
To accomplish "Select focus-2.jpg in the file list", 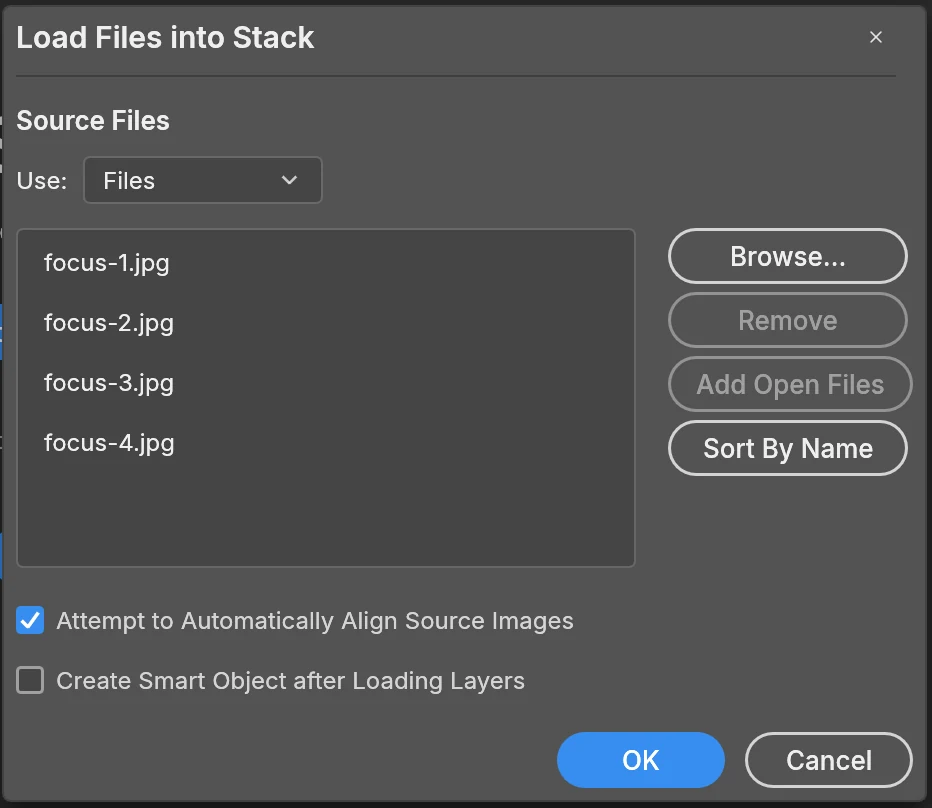I will [x=109, y=323].
